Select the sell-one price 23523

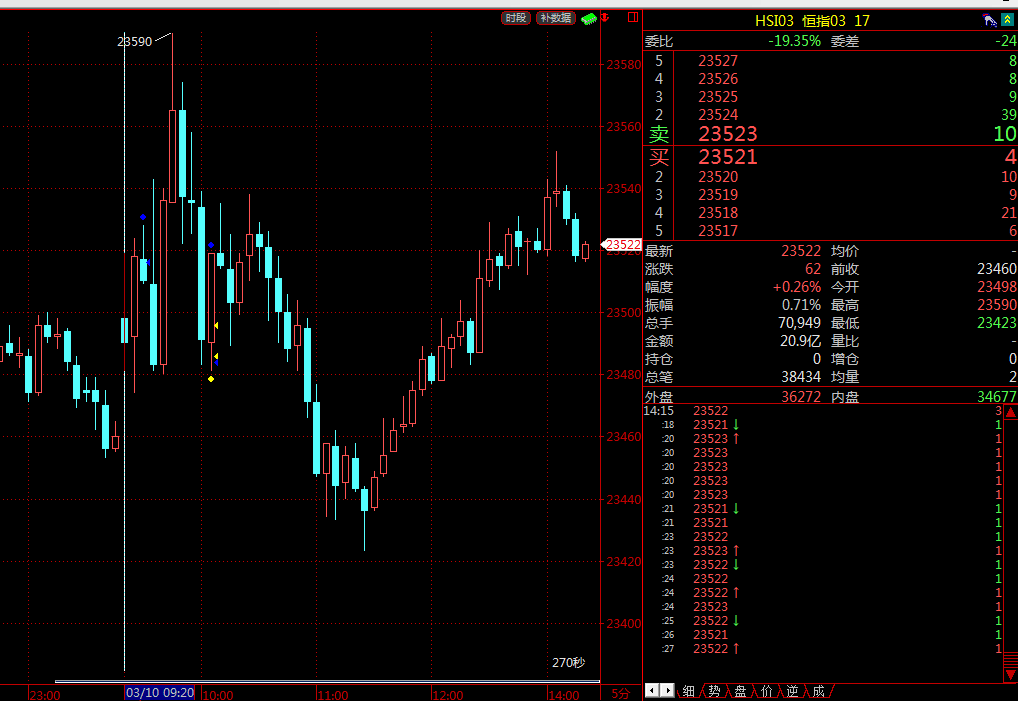tap(728, 134)
